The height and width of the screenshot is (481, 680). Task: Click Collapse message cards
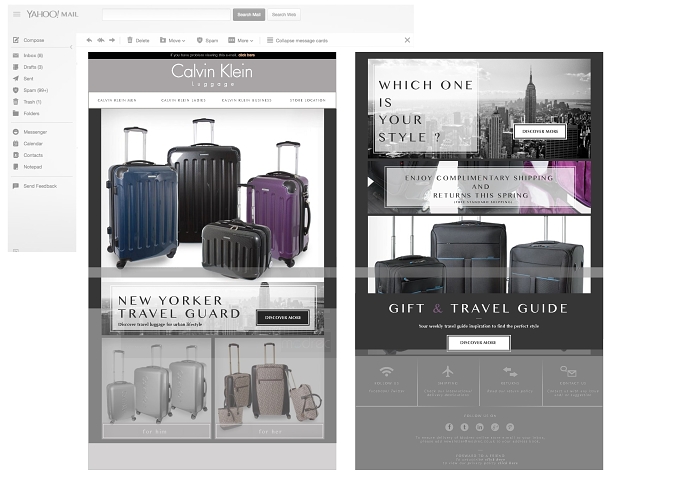(x=297, y=40)
